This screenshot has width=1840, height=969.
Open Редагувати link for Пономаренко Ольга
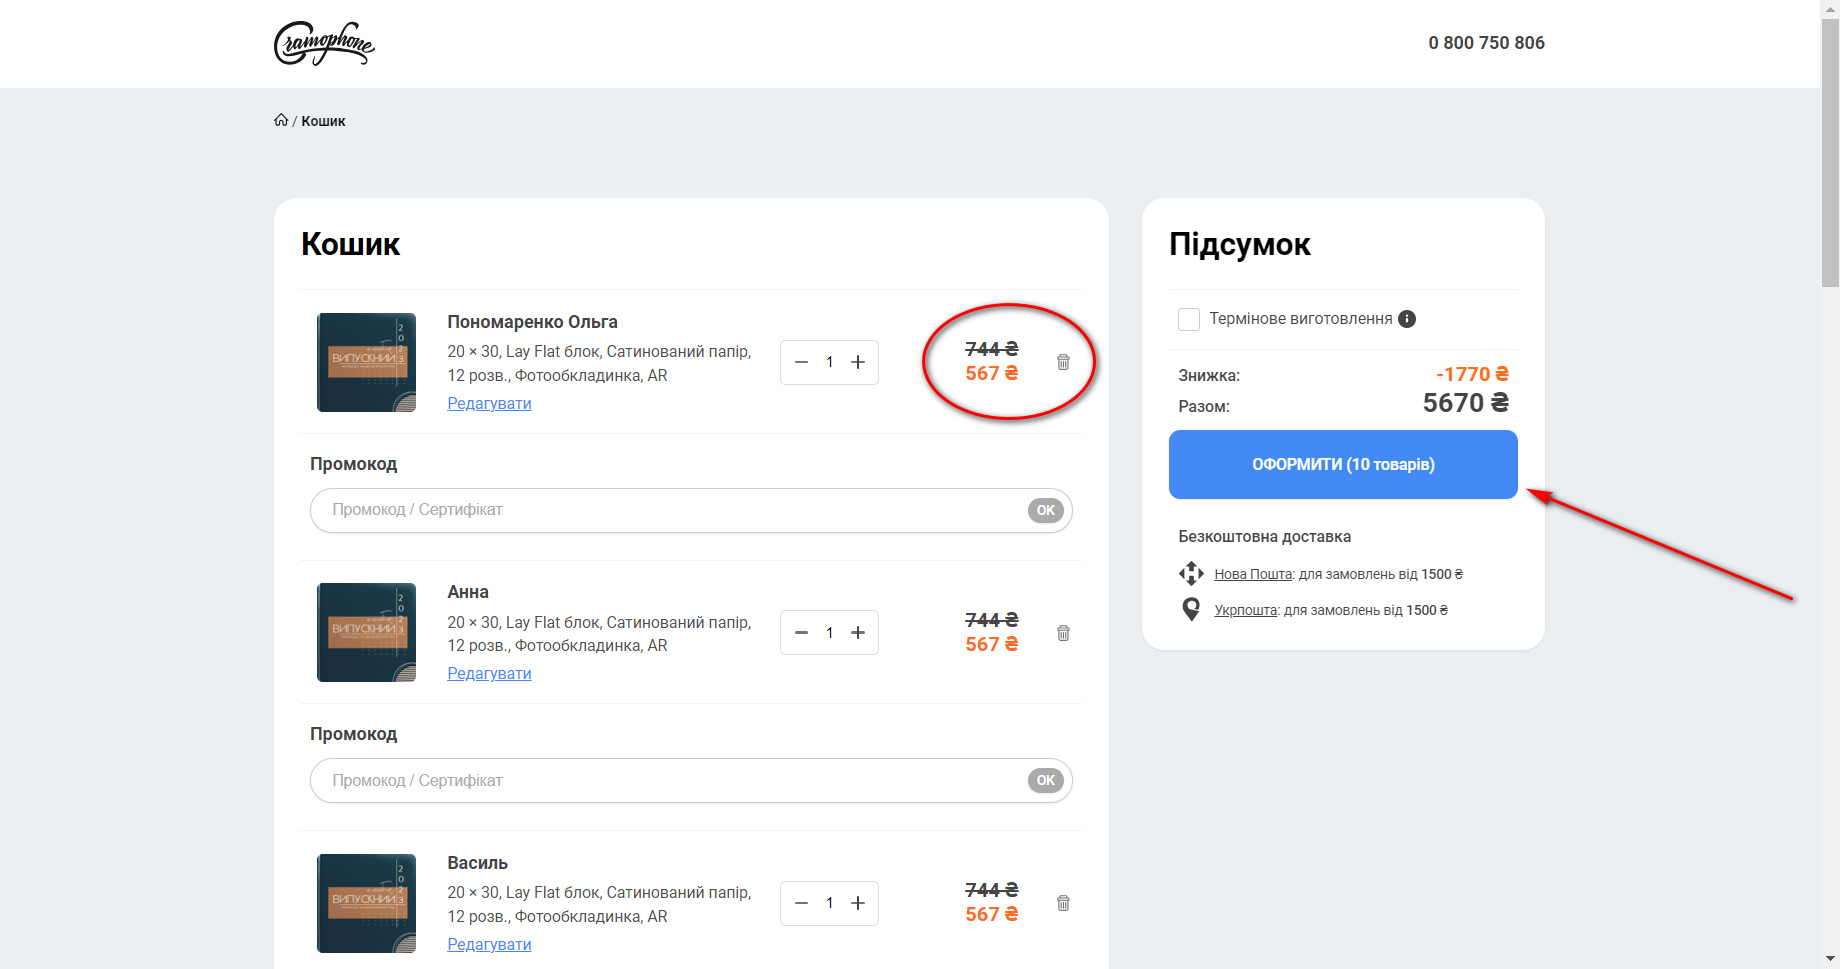tap(489, 404)
